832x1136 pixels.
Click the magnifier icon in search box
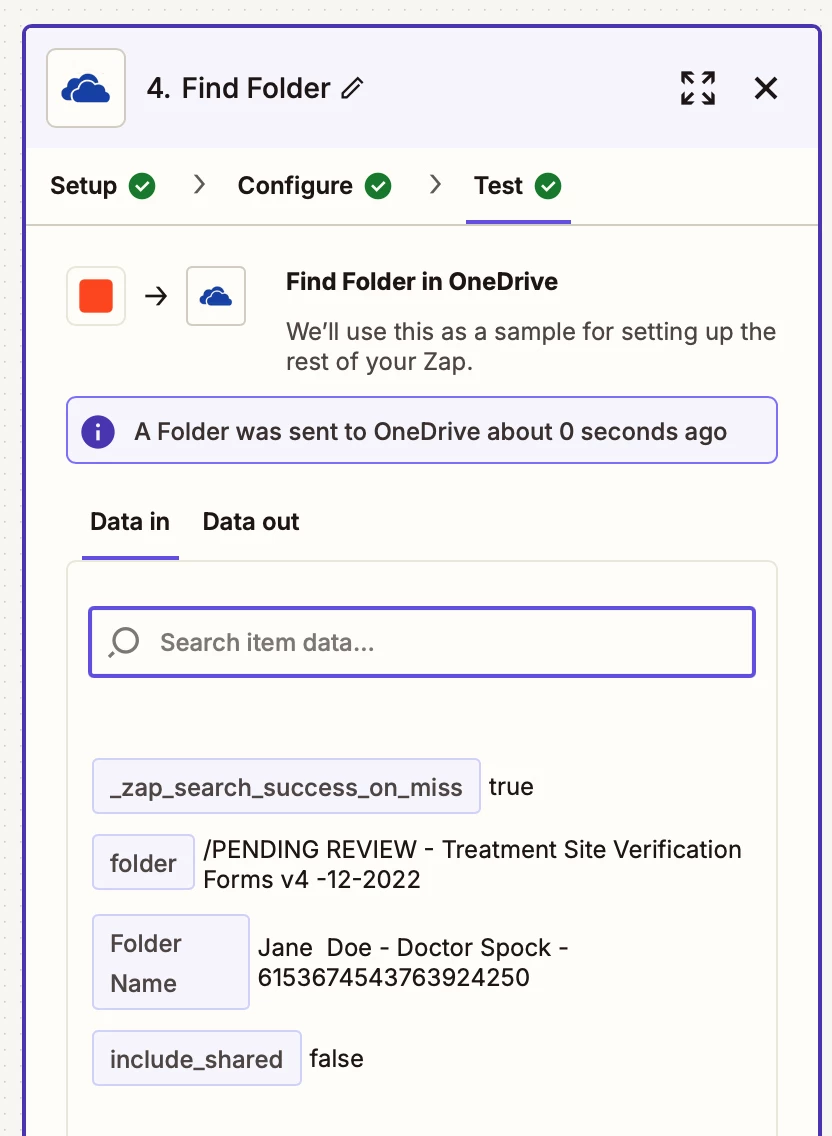click(124, 643)
